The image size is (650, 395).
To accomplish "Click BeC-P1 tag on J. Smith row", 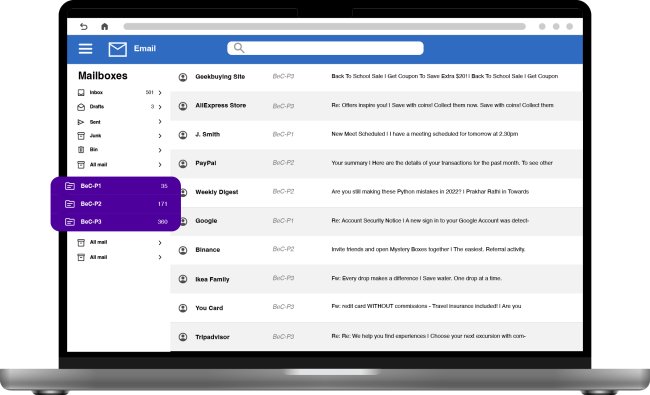I will coord(283,134).
